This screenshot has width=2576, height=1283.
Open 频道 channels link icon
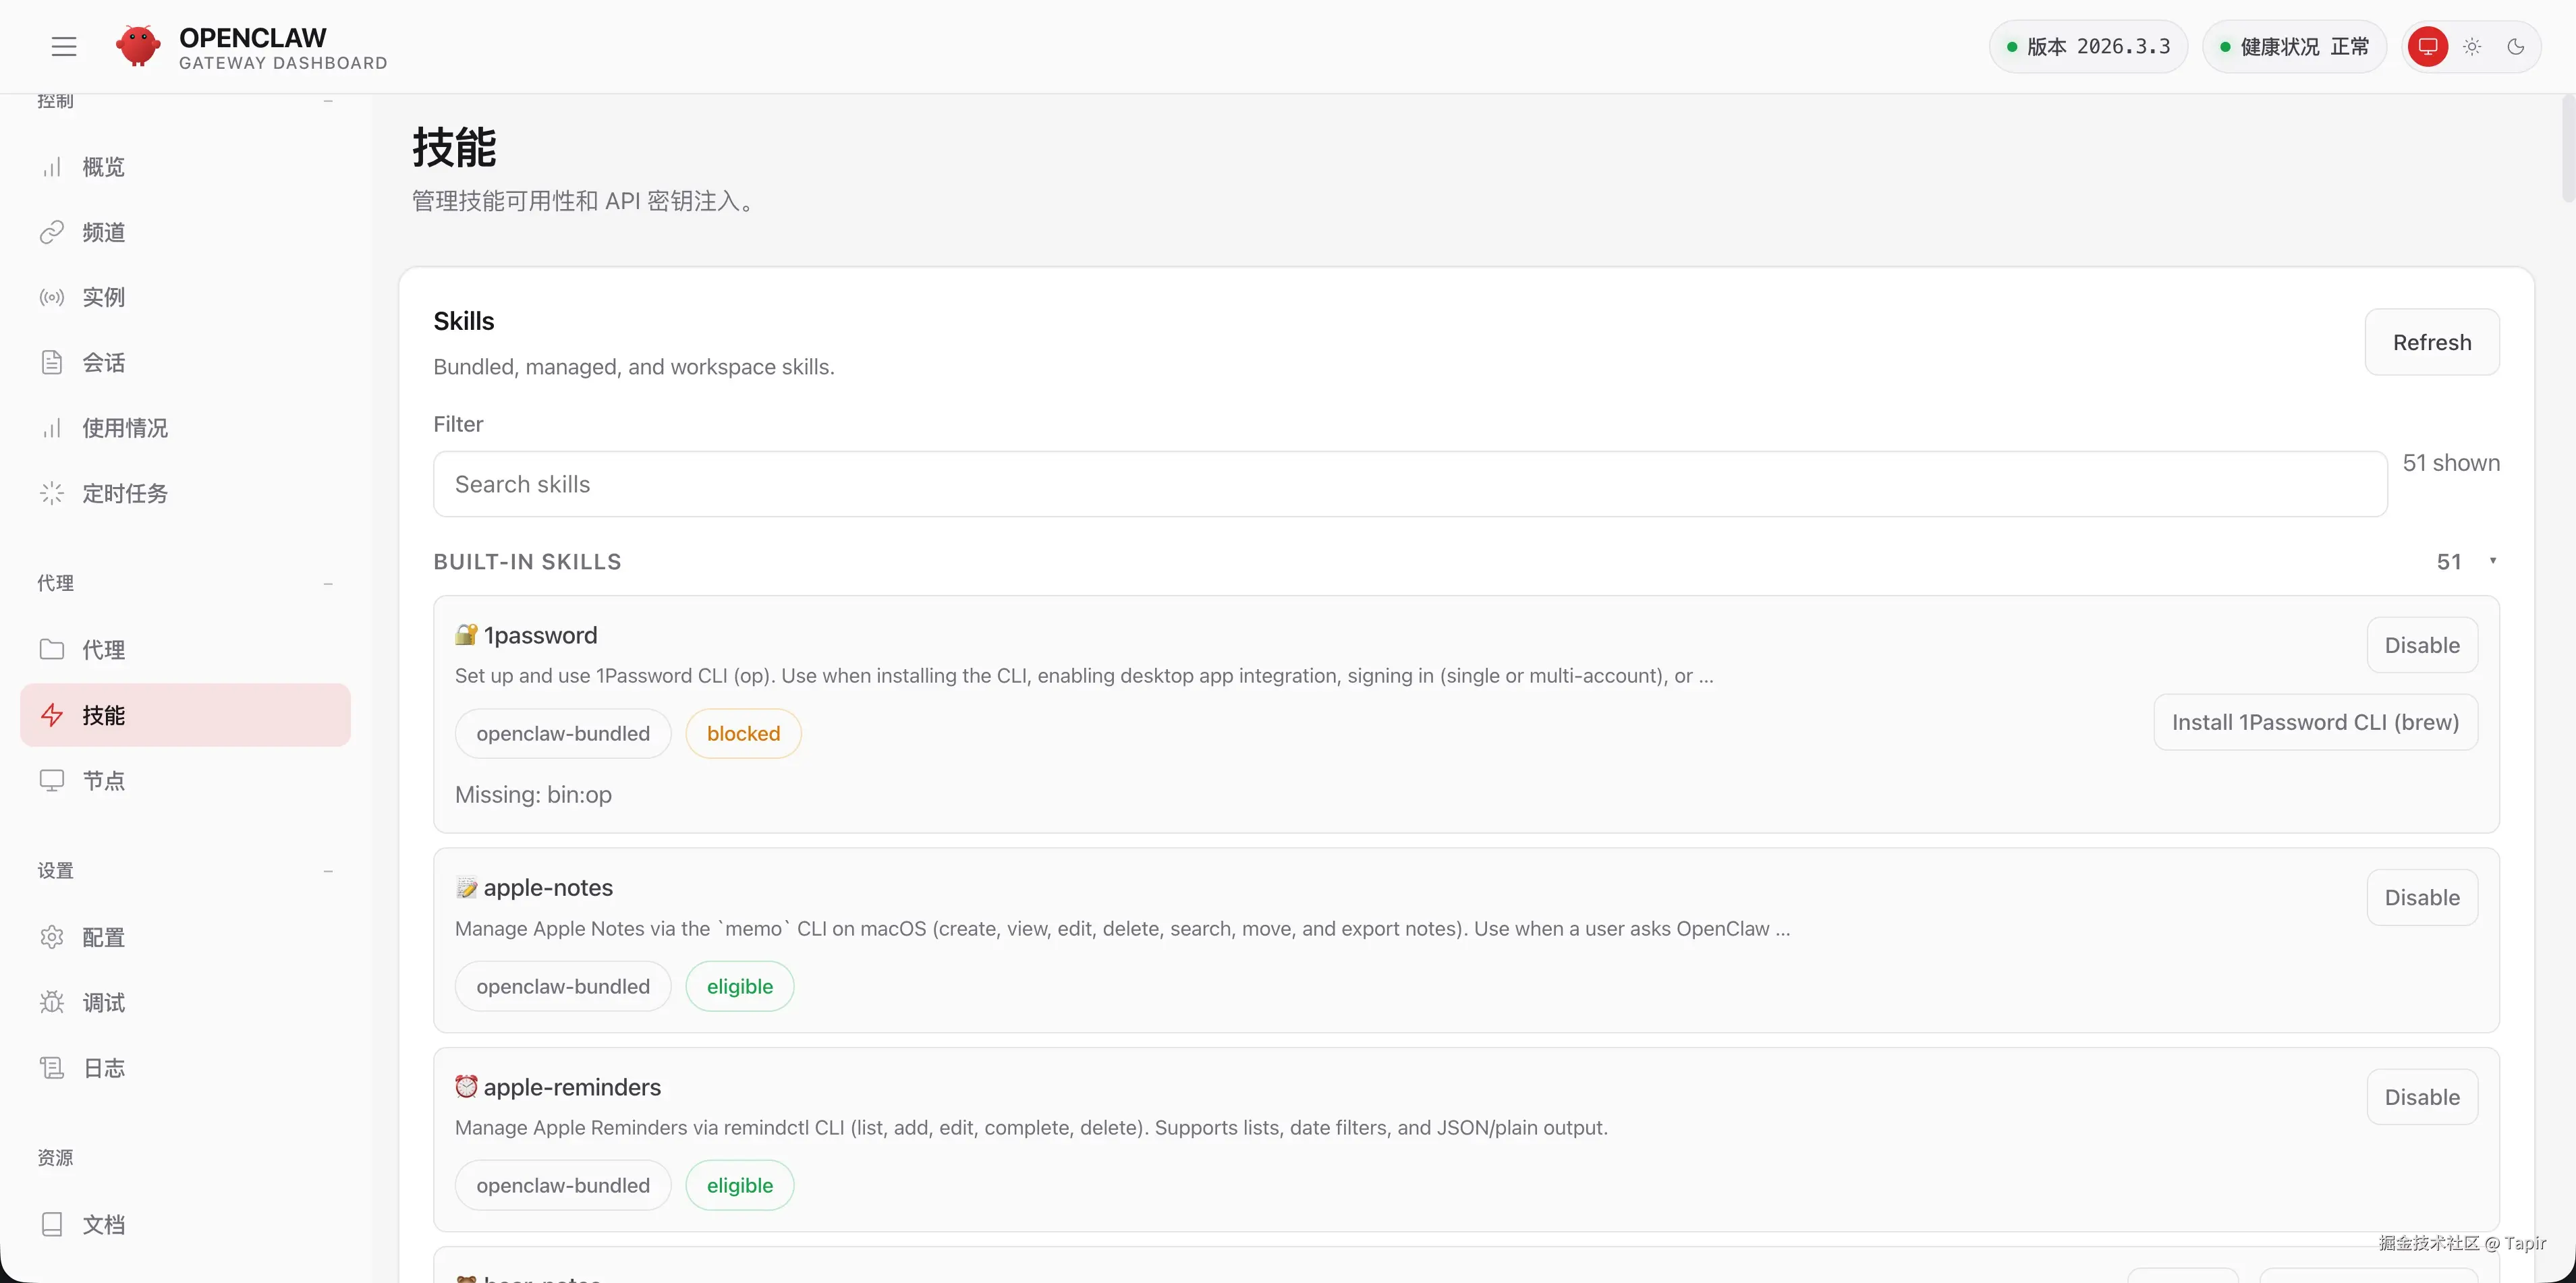coord(52,232)
